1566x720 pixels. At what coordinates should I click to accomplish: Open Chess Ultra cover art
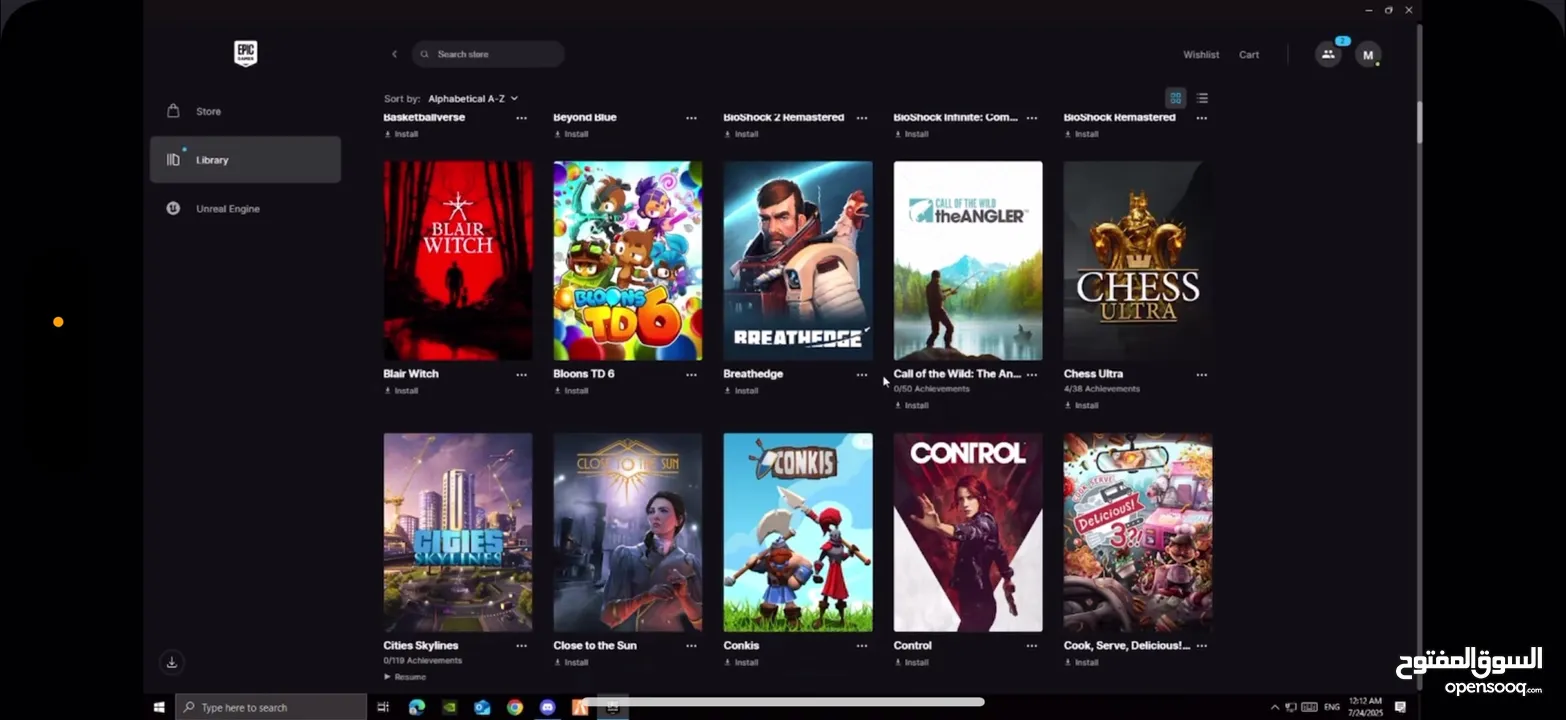click(1138, 261)
